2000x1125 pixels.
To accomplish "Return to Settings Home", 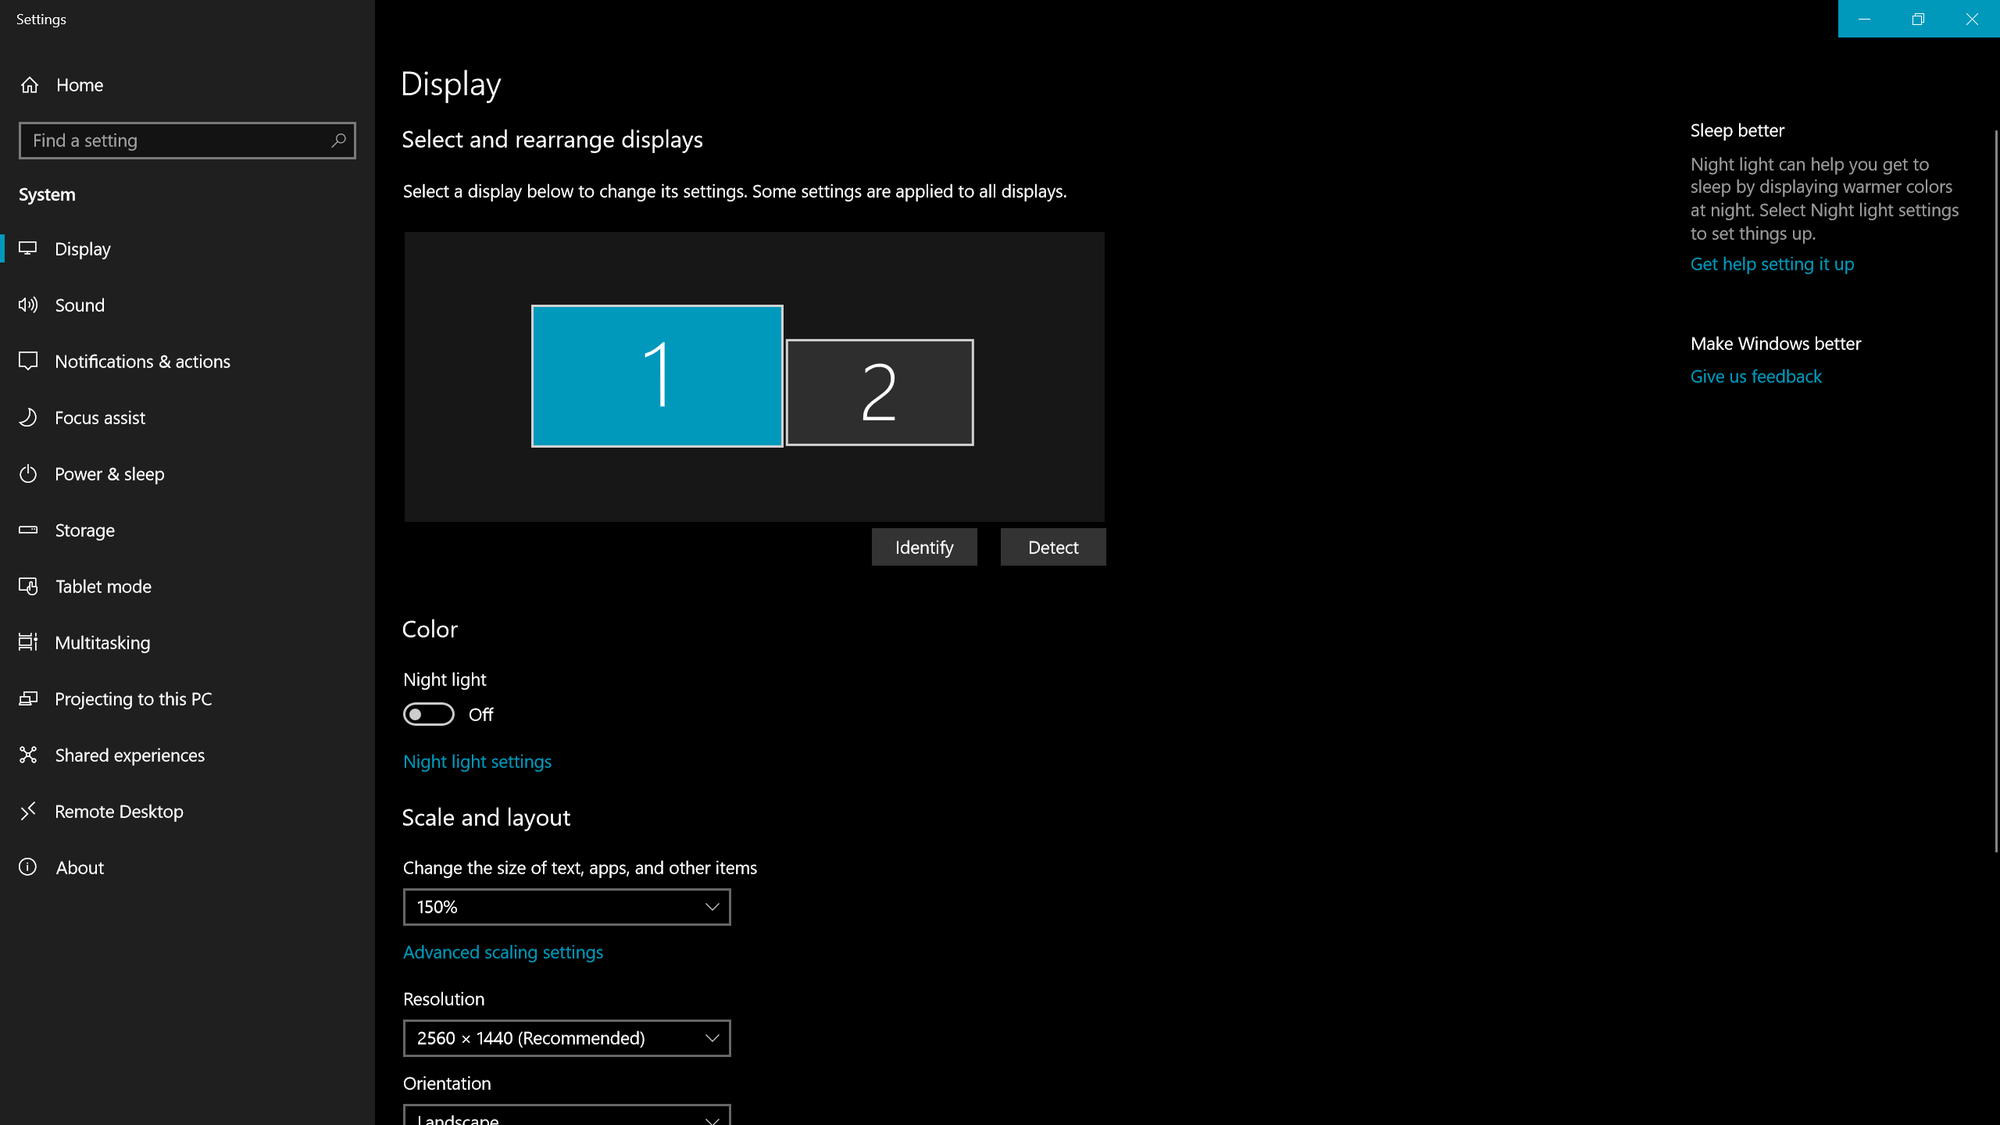I will tap(187, 85).
